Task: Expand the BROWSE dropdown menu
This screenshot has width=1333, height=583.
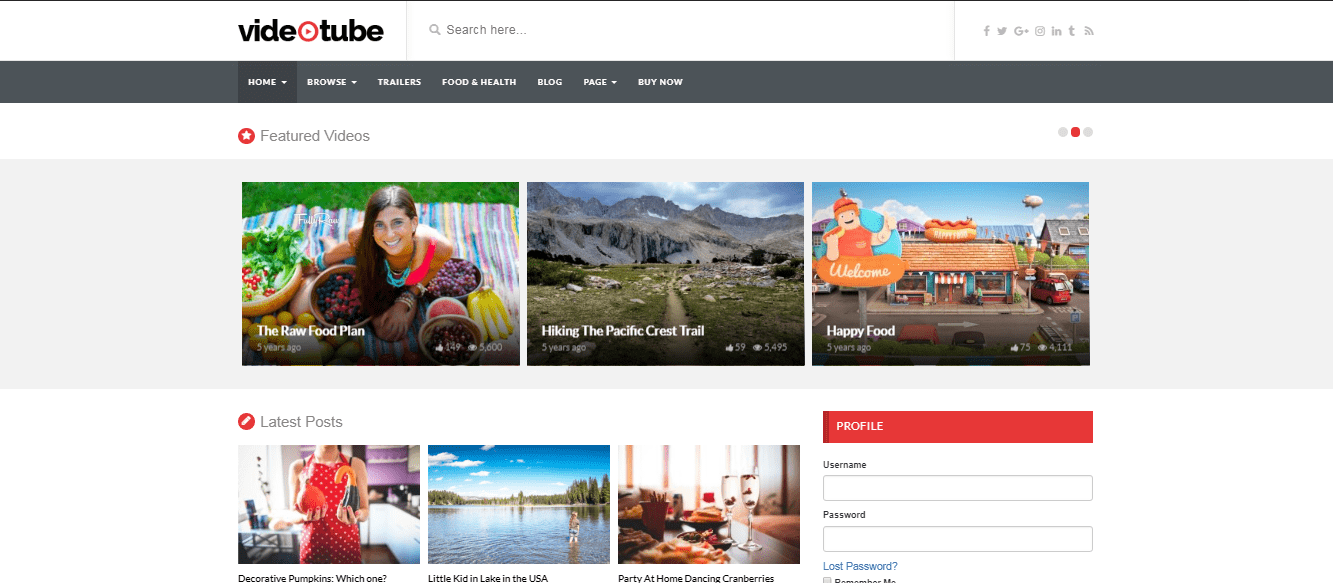Action: tap(331, 81)
